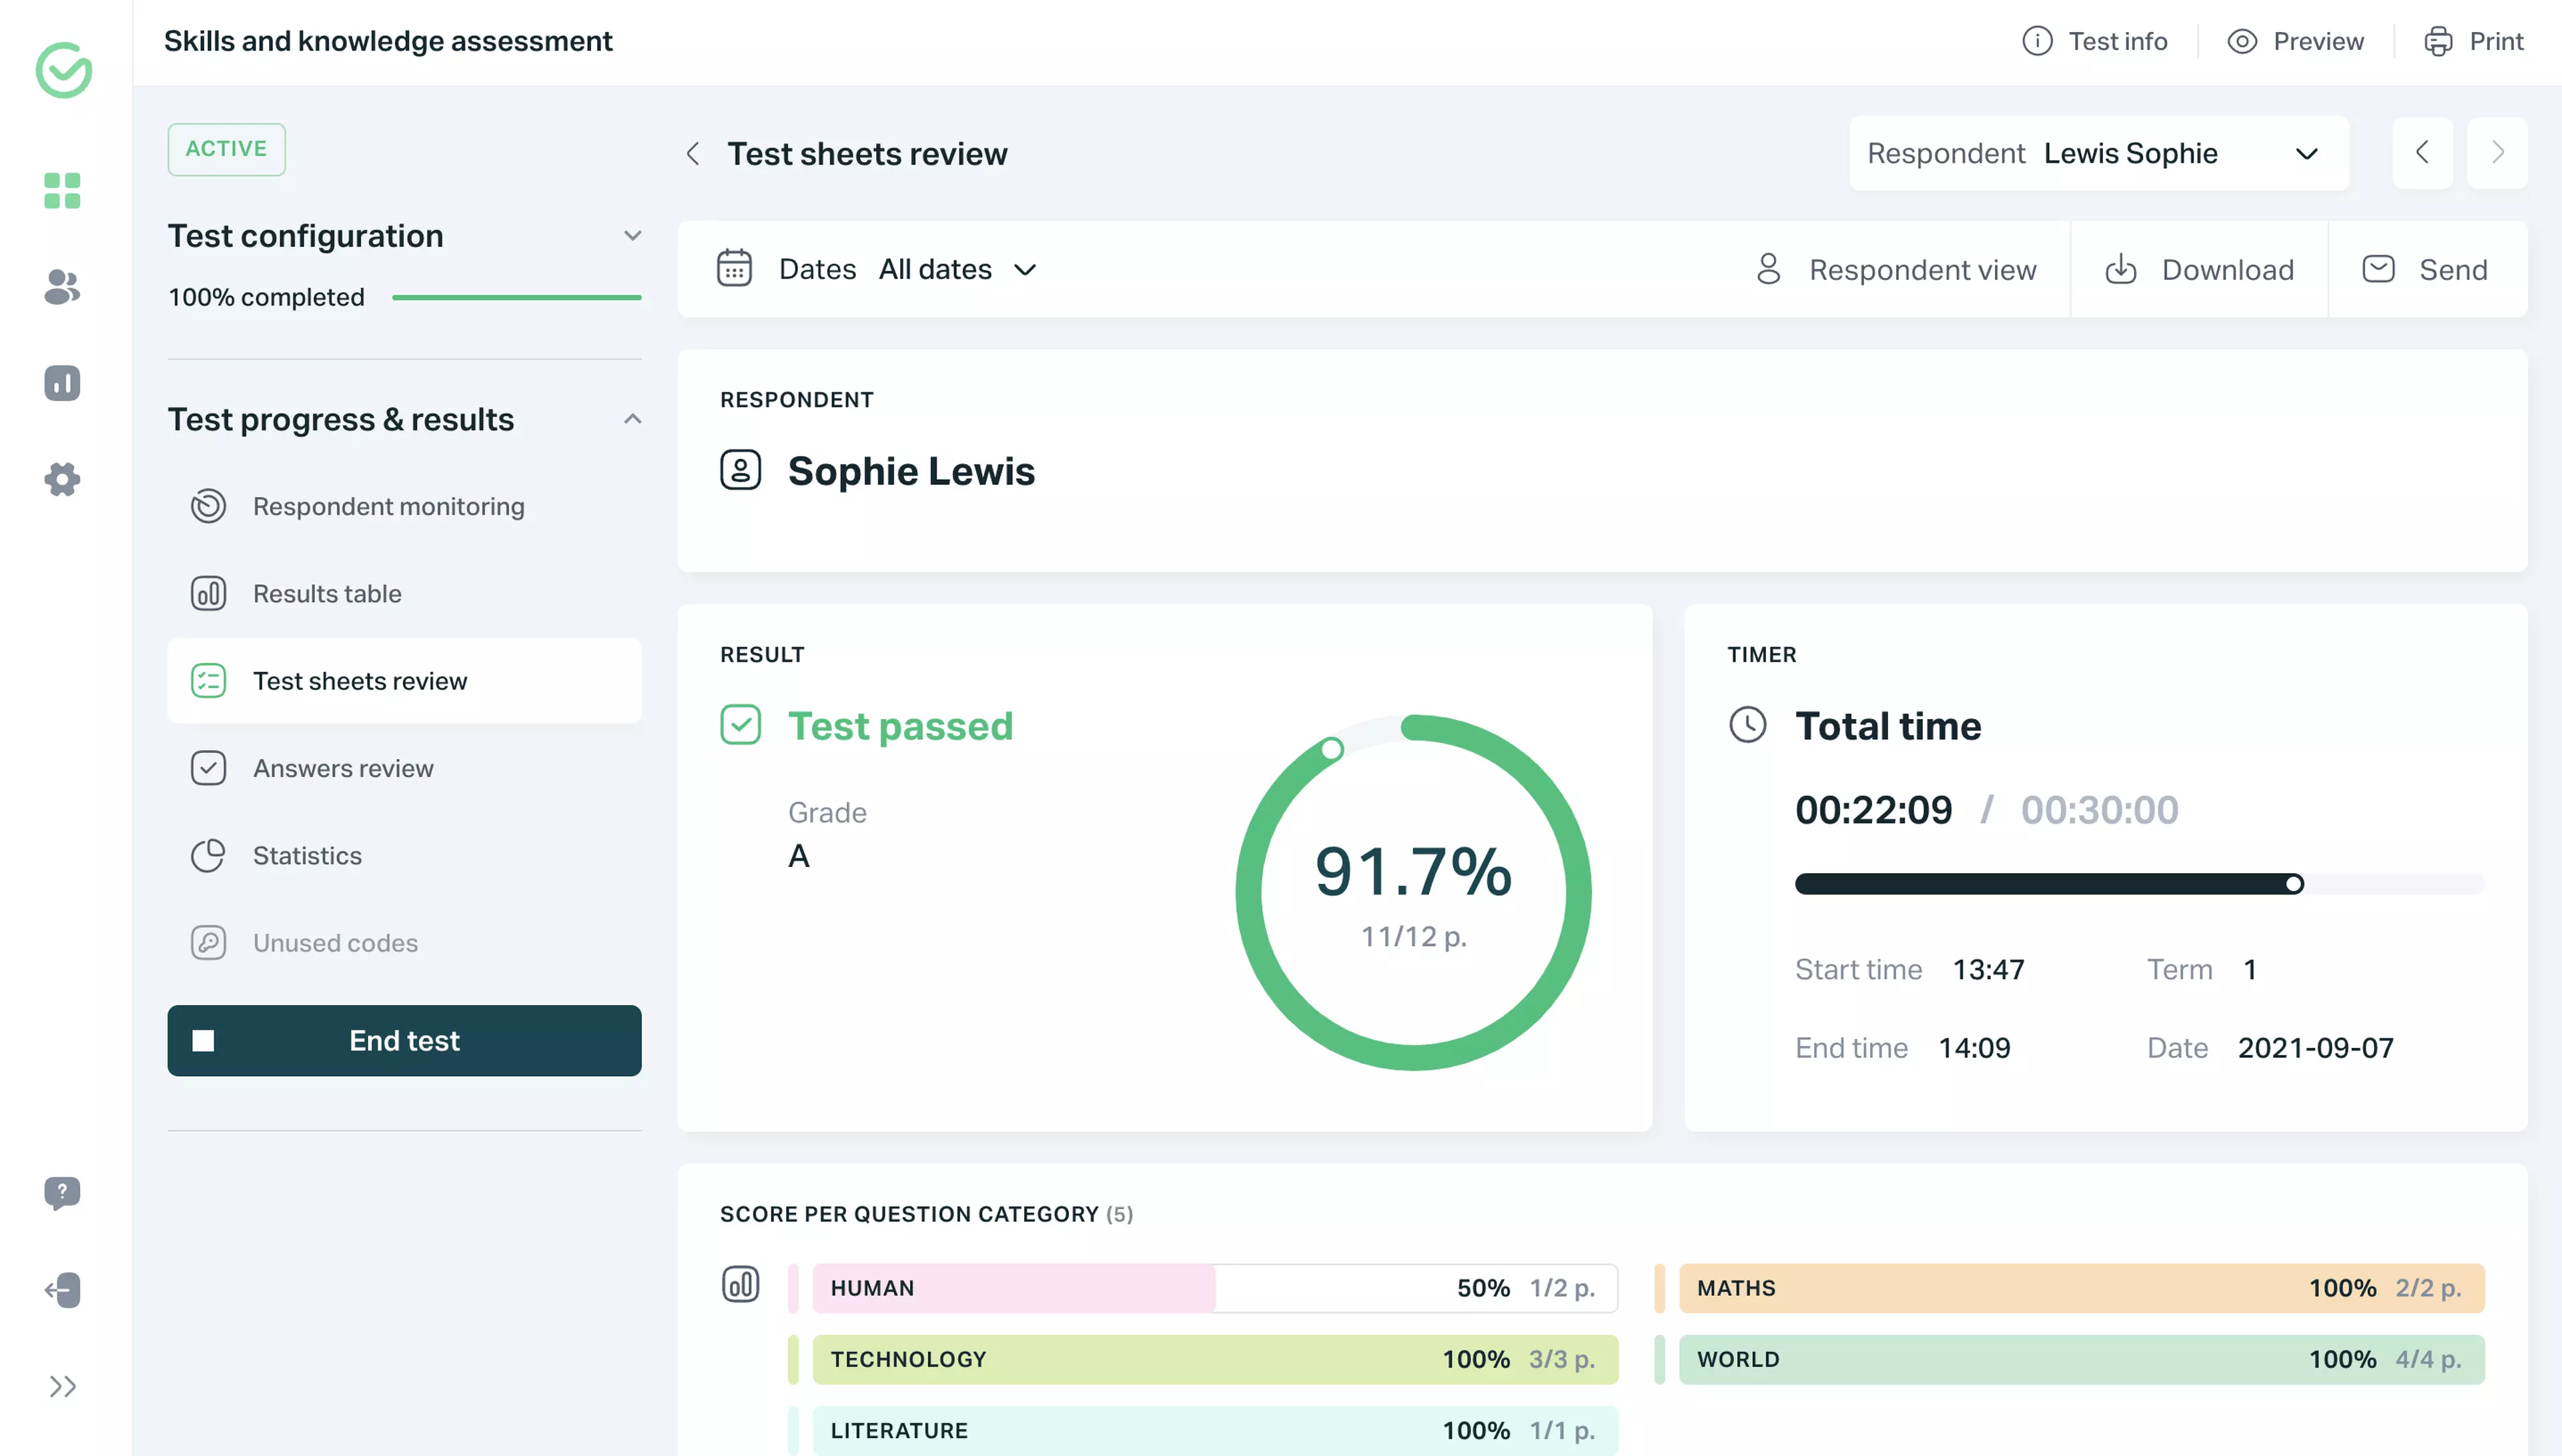Click the total time progress bar handle

(x=2294, y=884)
